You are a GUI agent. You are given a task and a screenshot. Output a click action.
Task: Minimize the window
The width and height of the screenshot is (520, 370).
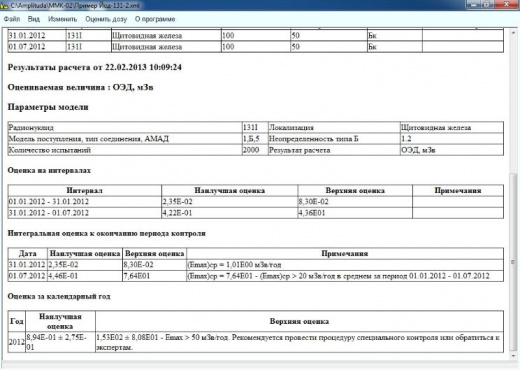click(x=473, y=4)
